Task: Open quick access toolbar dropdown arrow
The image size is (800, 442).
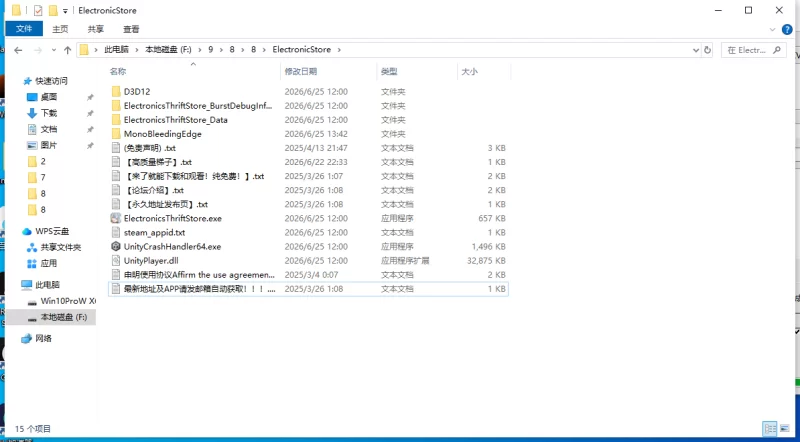Action: pyautogui.click(x=65, y=11)
